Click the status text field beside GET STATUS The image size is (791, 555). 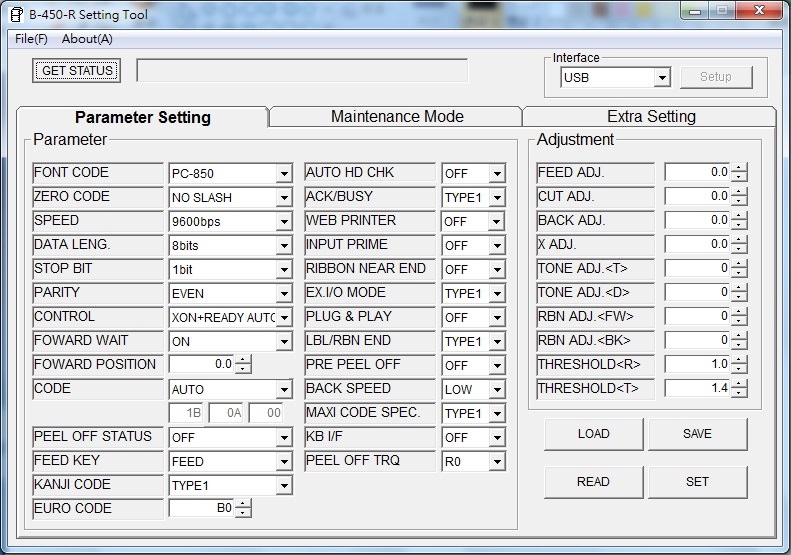click(x=302, y=71)
